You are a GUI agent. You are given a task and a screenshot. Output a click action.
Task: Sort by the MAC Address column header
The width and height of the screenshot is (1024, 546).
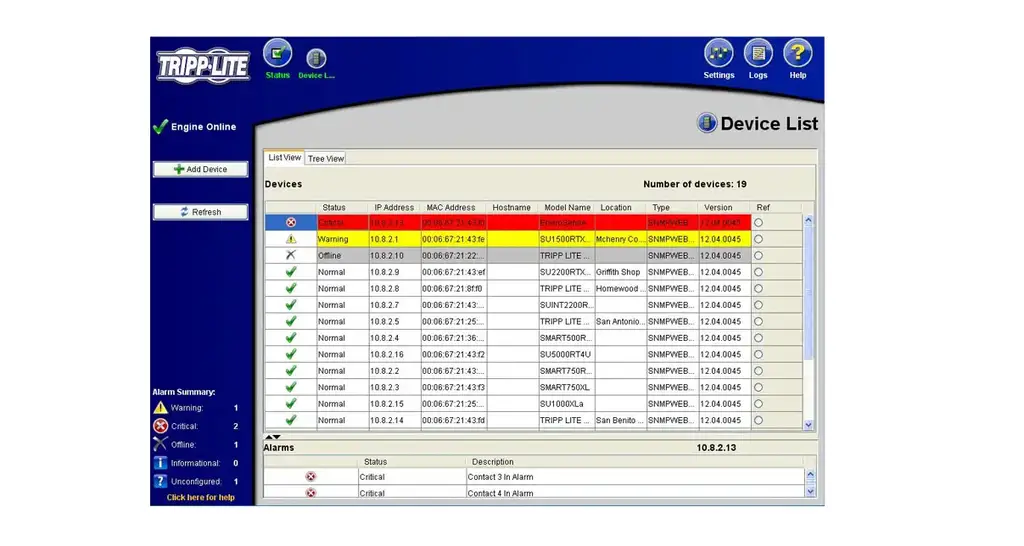tap(451, 207)
